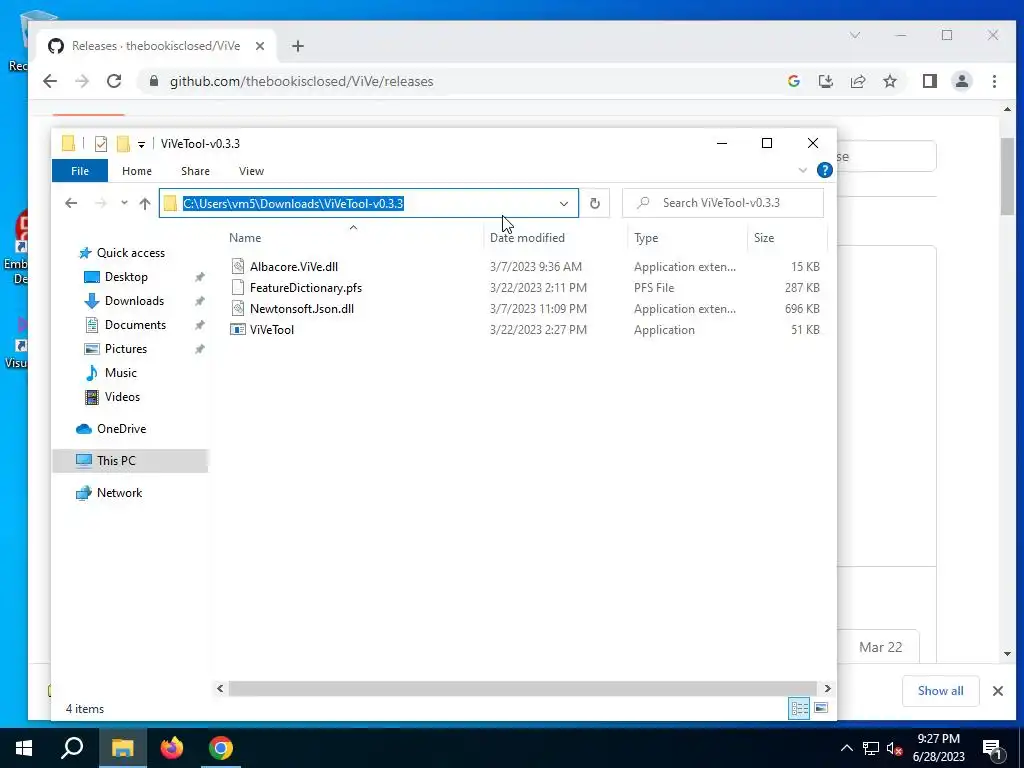Go up one folder level

(x=145, y=203)
